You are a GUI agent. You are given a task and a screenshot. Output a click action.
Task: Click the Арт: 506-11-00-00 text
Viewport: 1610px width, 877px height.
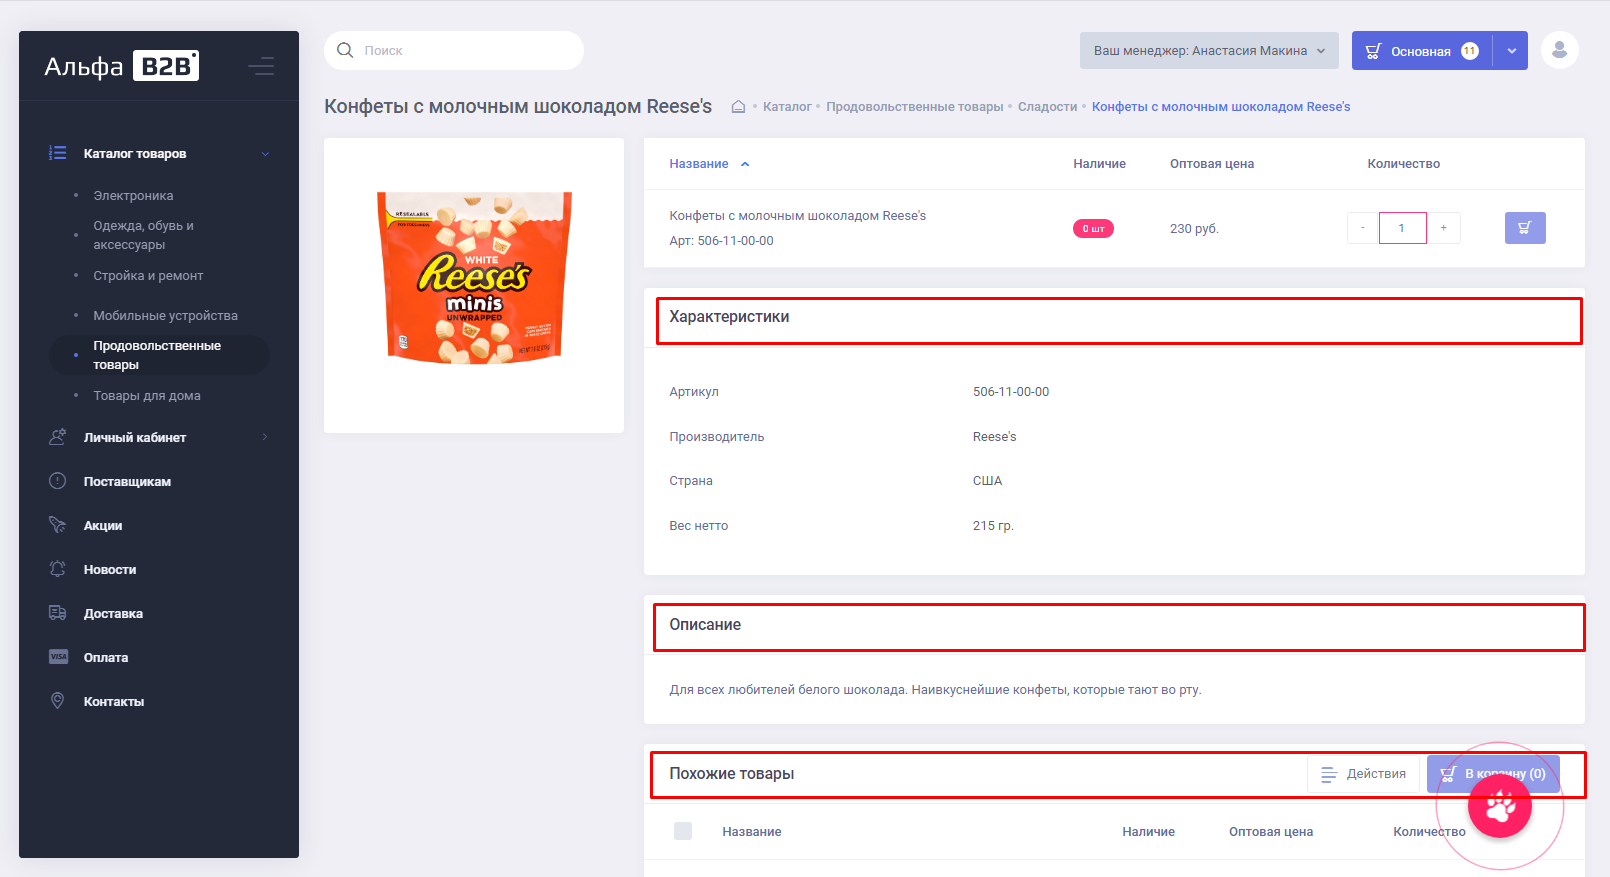[x=721, y=241]
